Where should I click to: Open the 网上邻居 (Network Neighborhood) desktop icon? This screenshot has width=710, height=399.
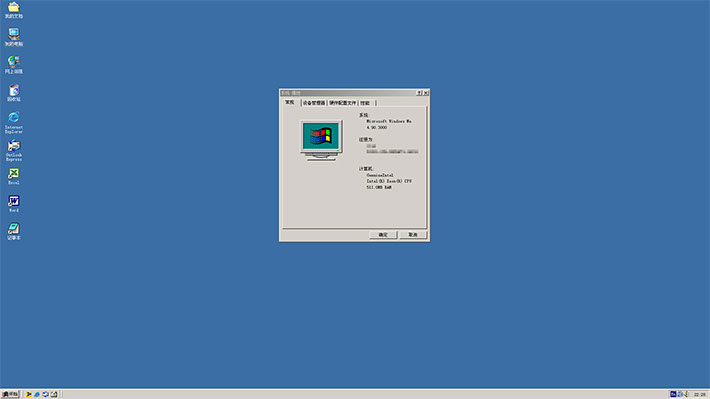click(14, 65)
